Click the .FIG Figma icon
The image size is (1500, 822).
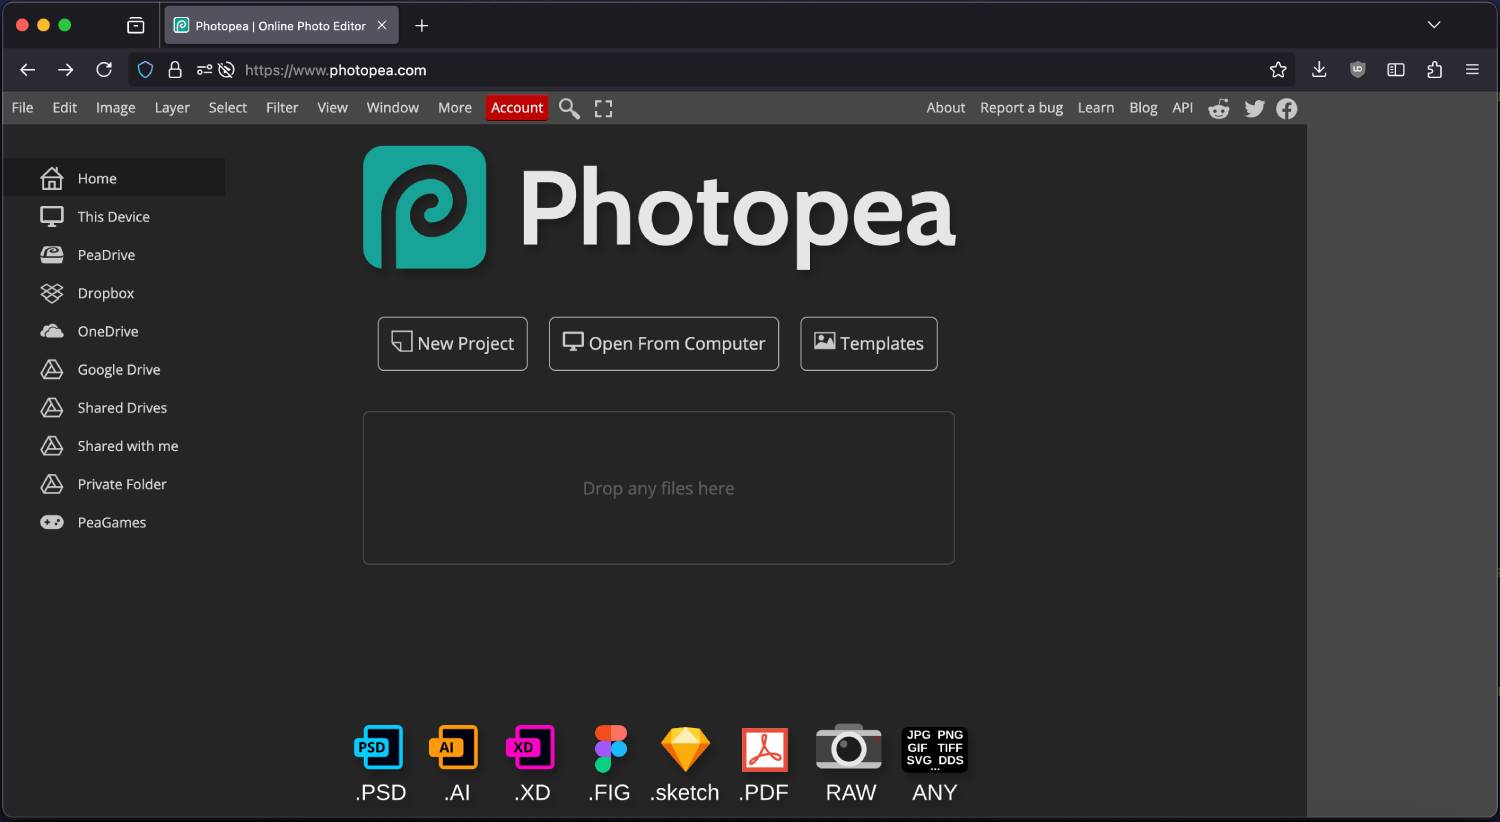coord(610,749)
